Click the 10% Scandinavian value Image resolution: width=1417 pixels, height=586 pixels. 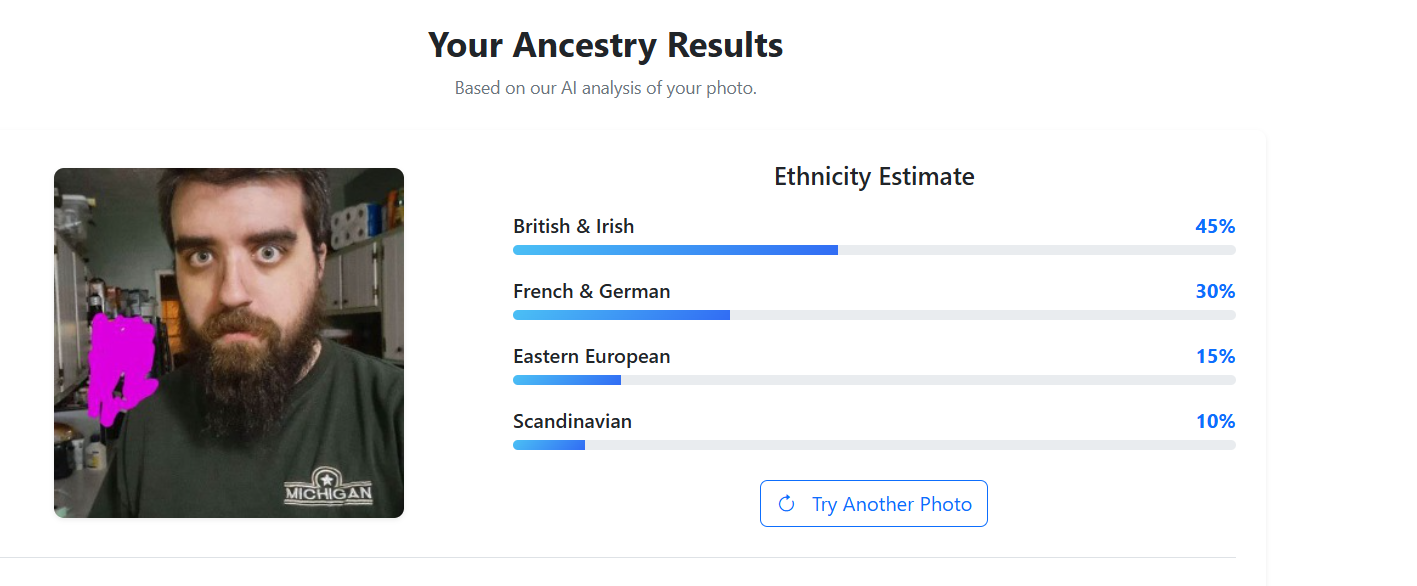click(x=1215, y=422)
